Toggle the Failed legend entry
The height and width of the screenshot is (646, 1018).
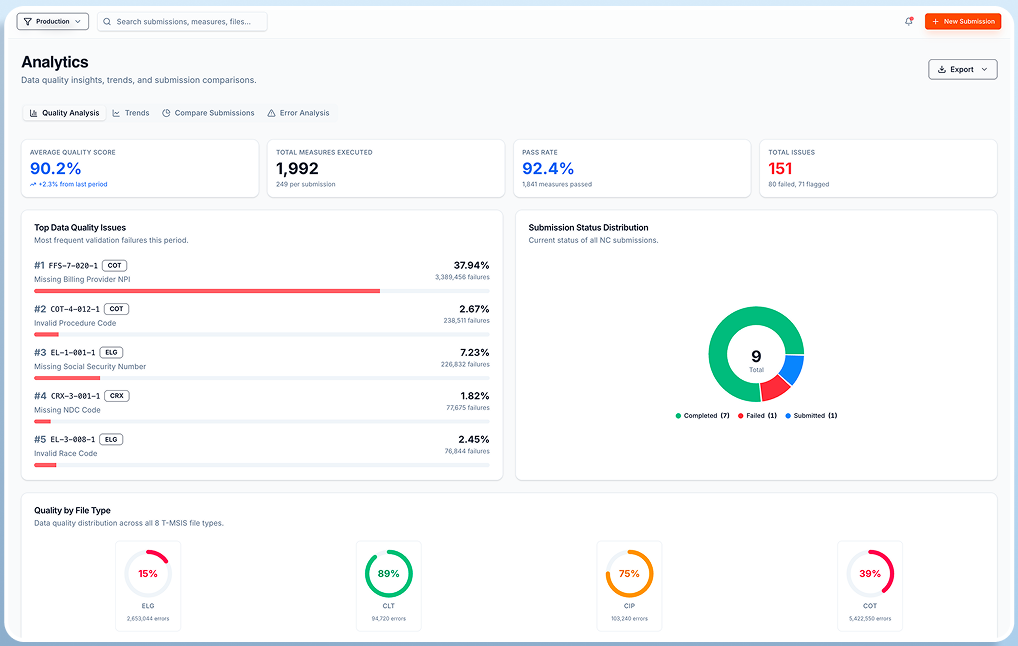[757, 416]
